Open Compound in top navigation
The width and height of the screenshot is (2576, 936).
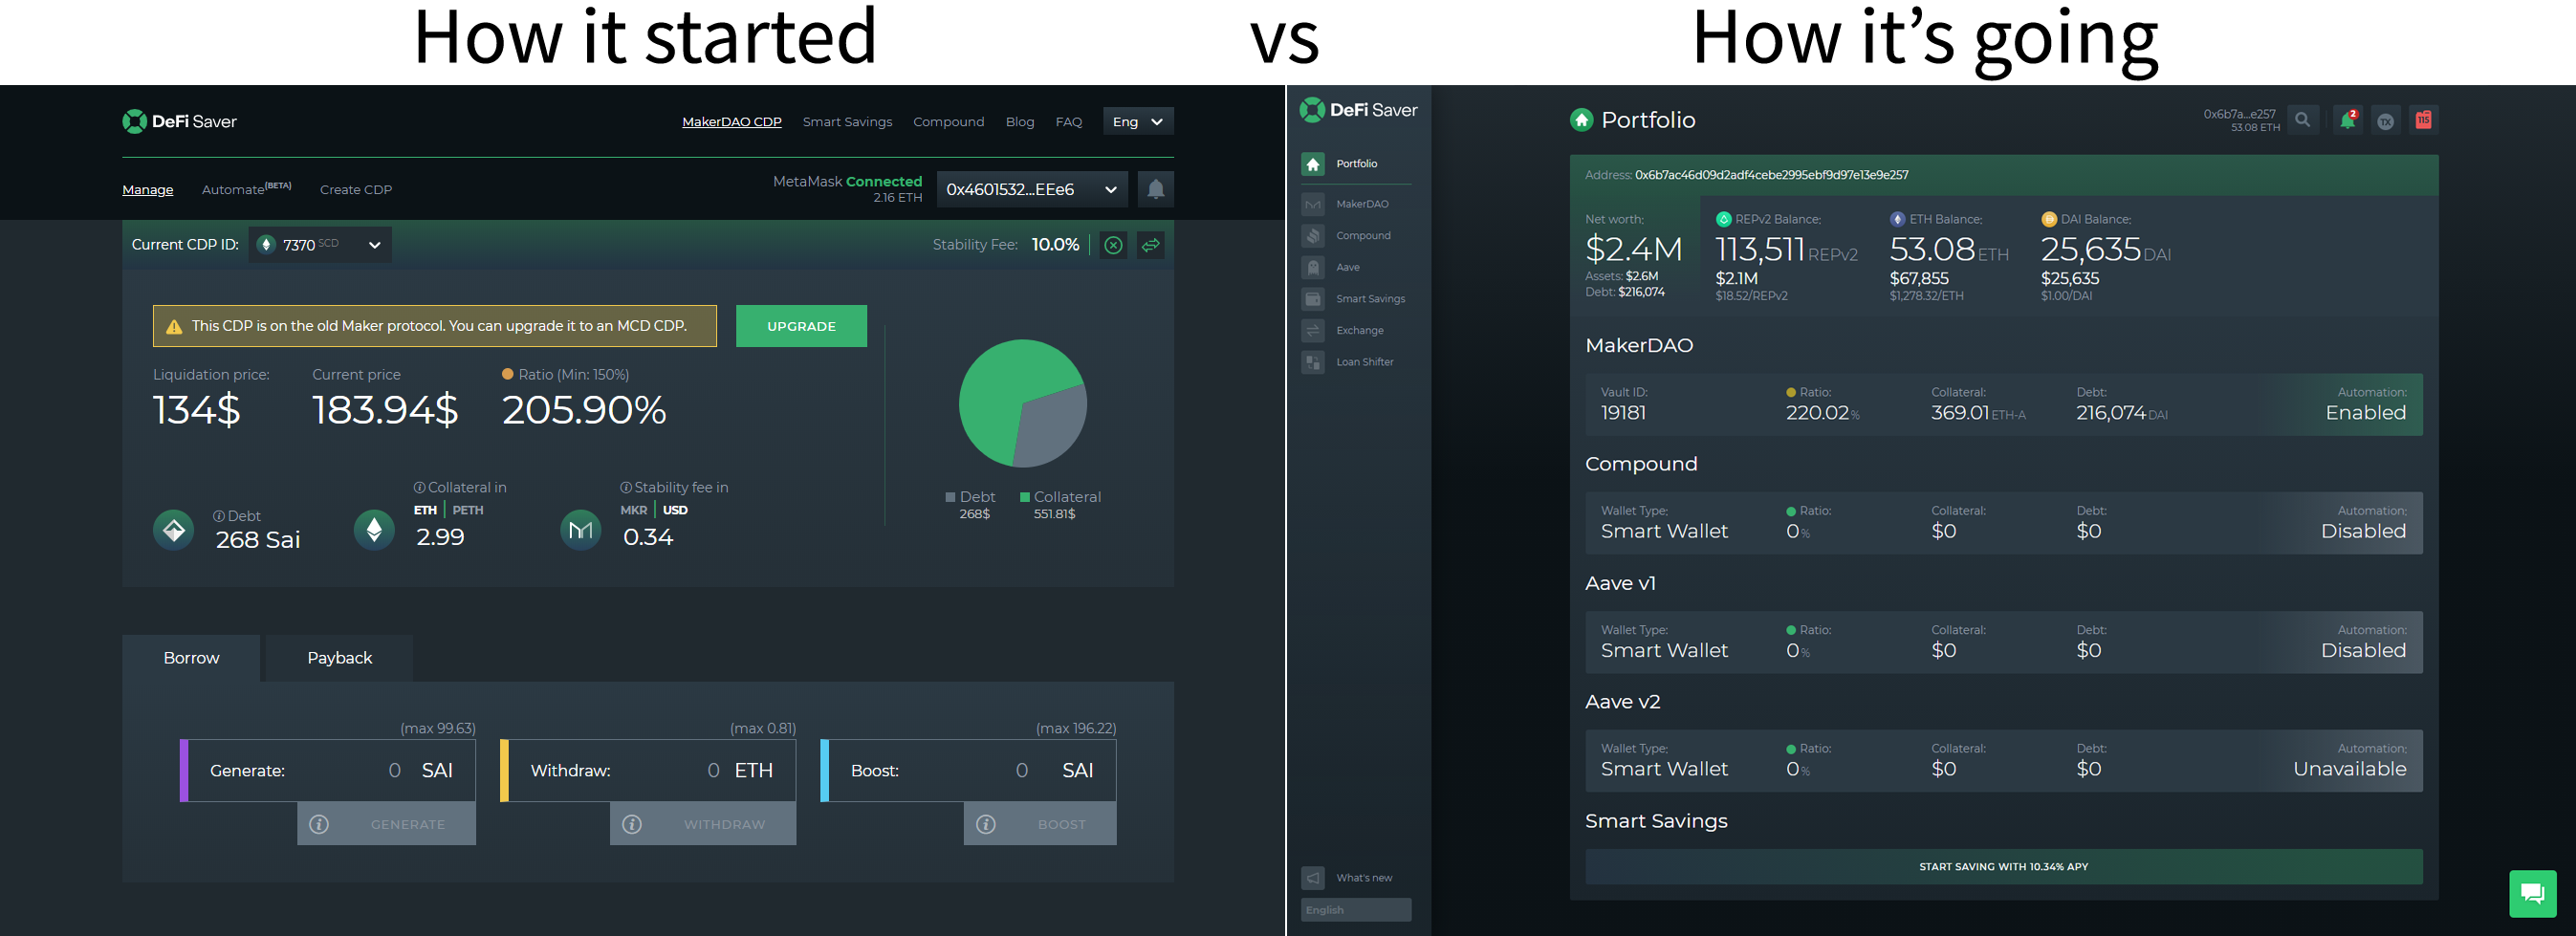click(x=948, y=122)
